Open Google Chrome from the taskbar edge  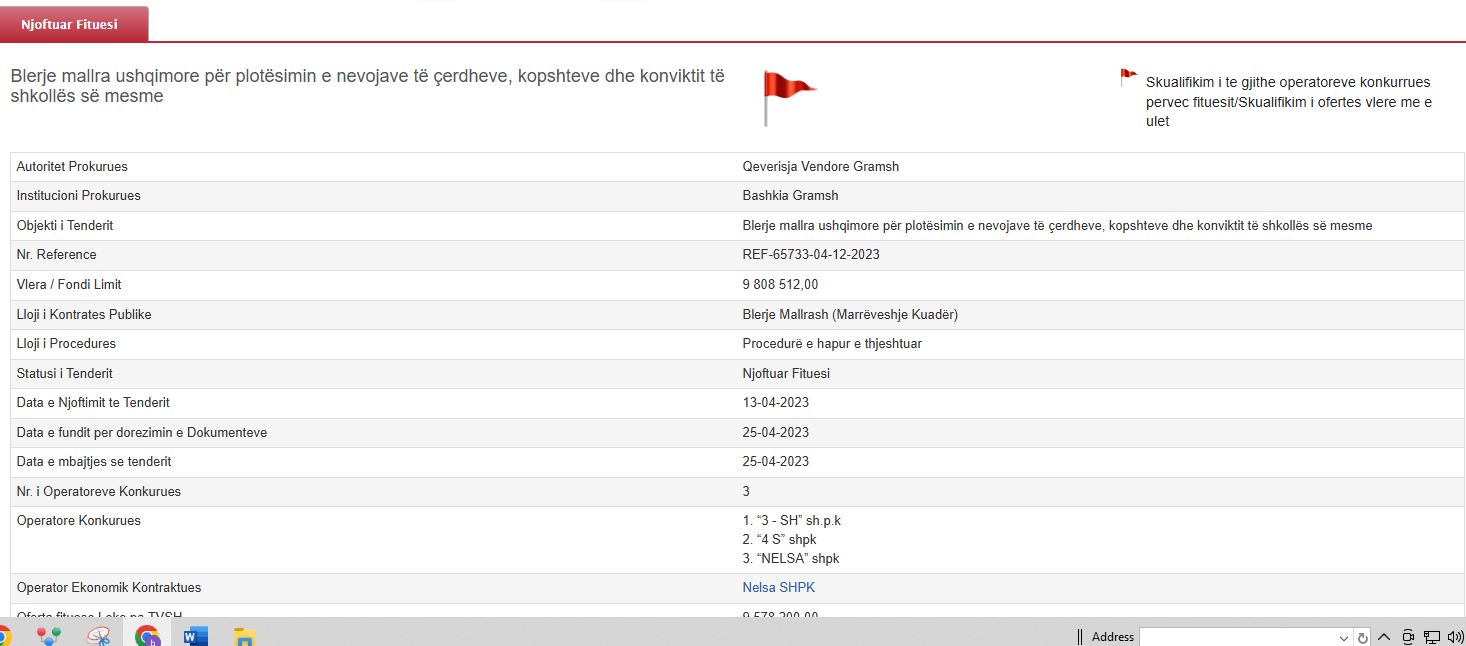click(3, 636)
